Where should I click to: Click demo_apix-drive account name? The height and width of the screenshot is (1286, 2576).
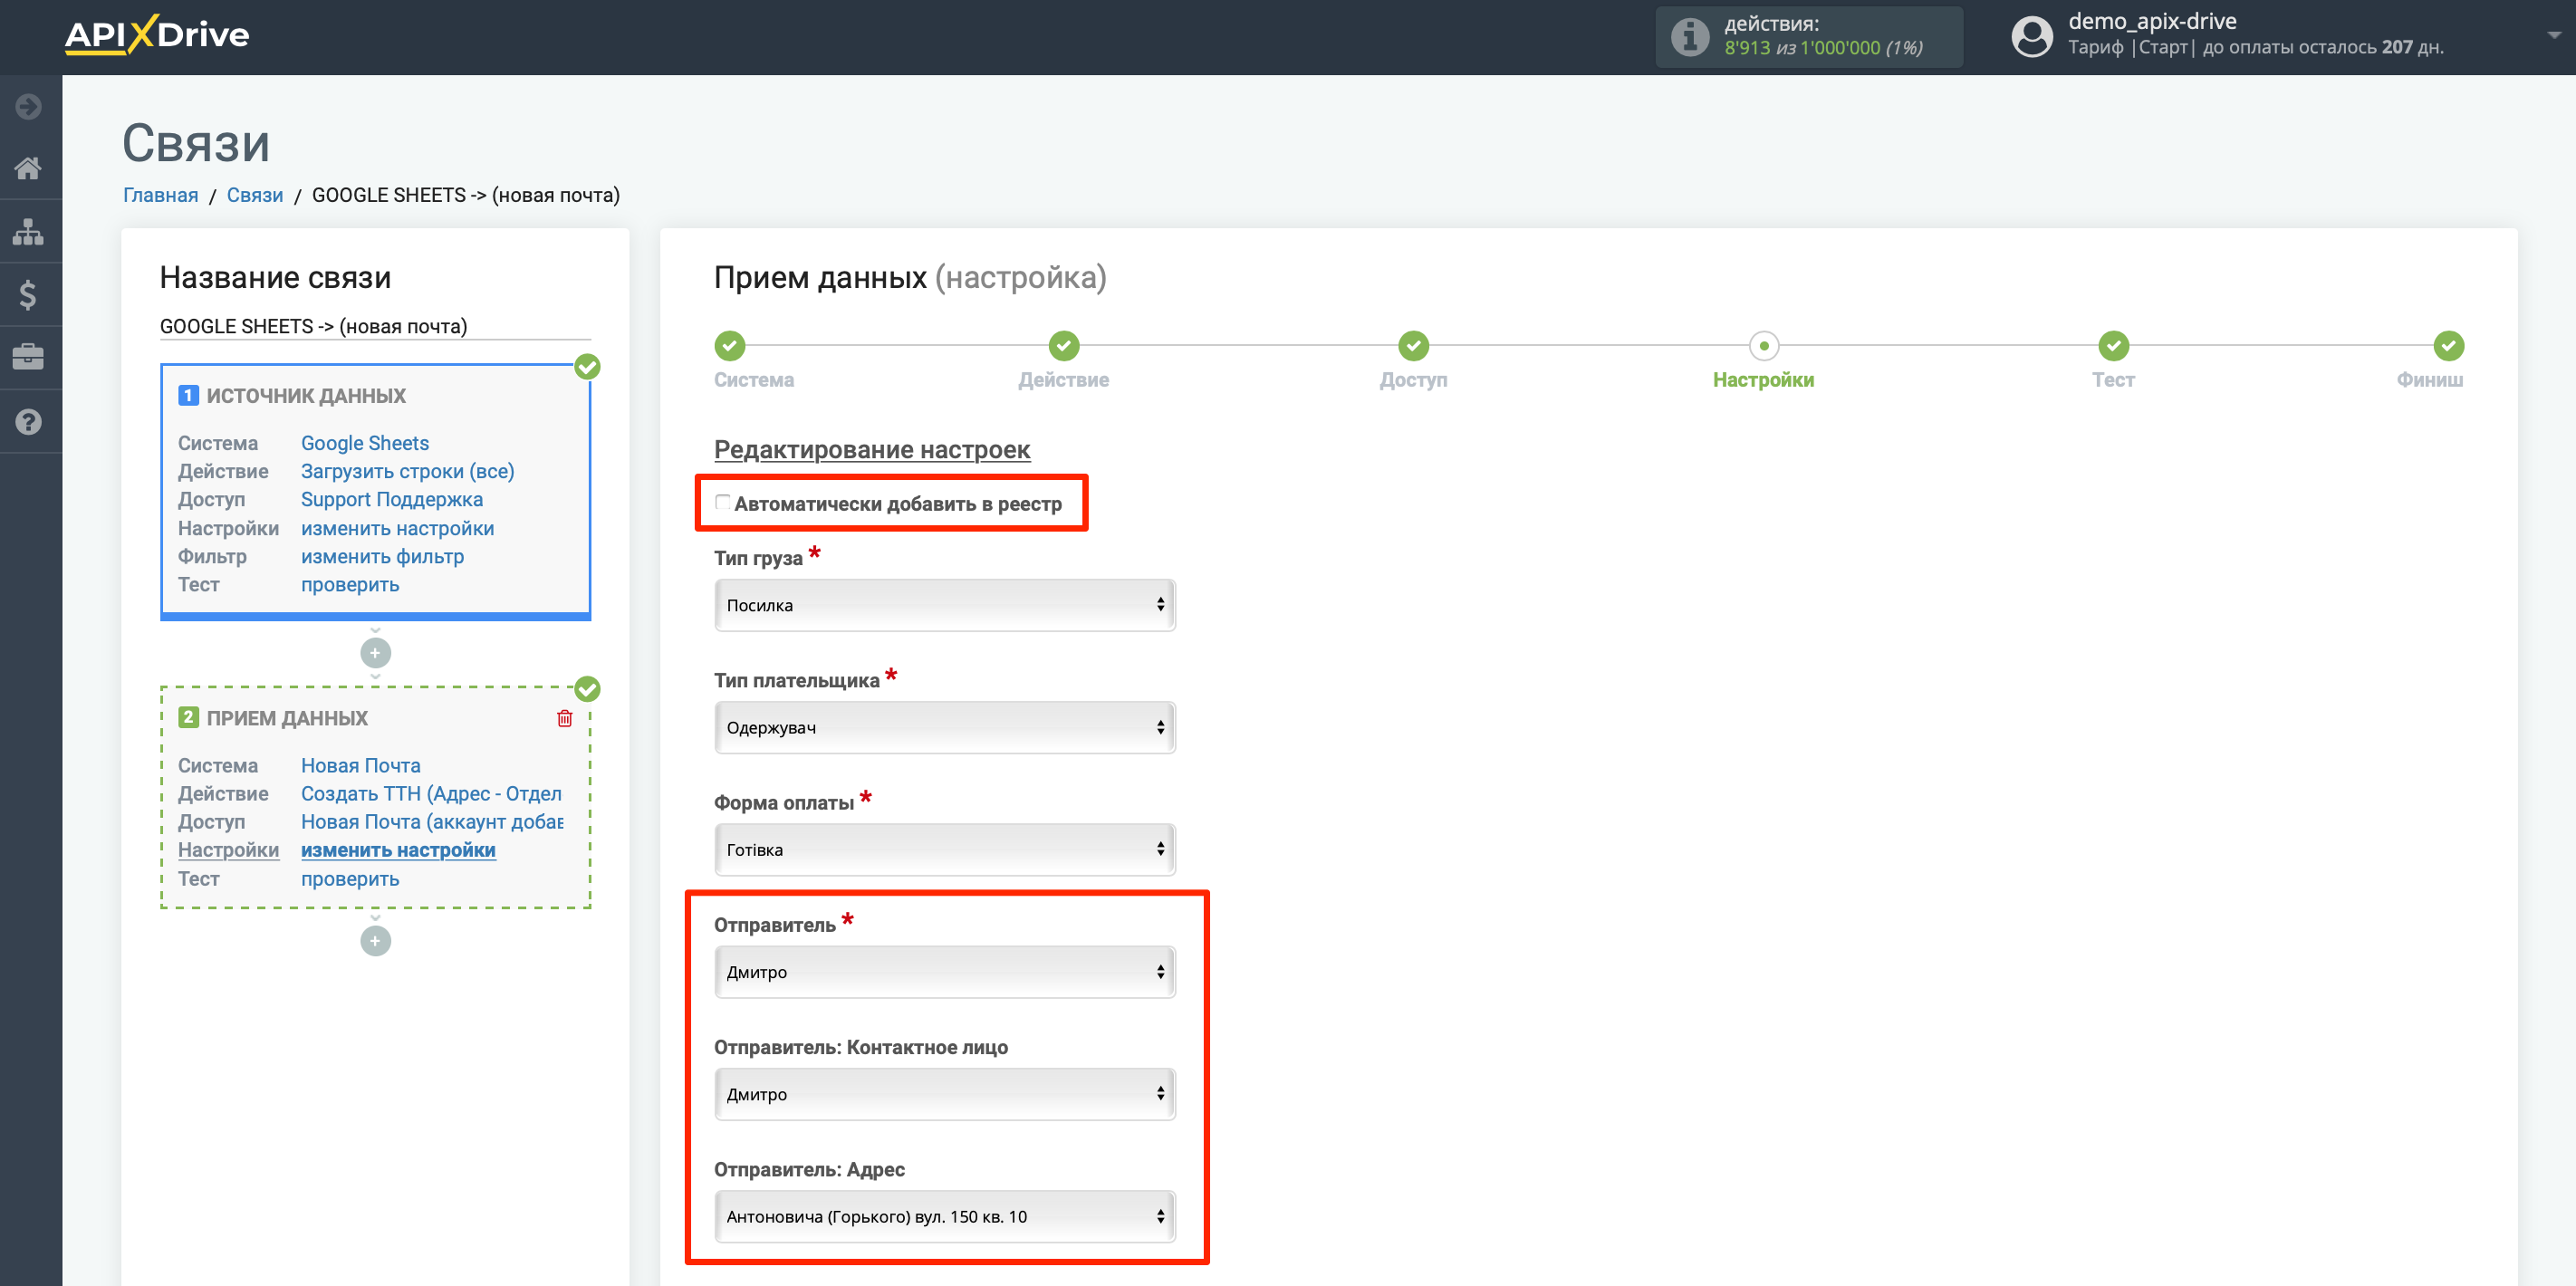click(x=2152, y=21)
